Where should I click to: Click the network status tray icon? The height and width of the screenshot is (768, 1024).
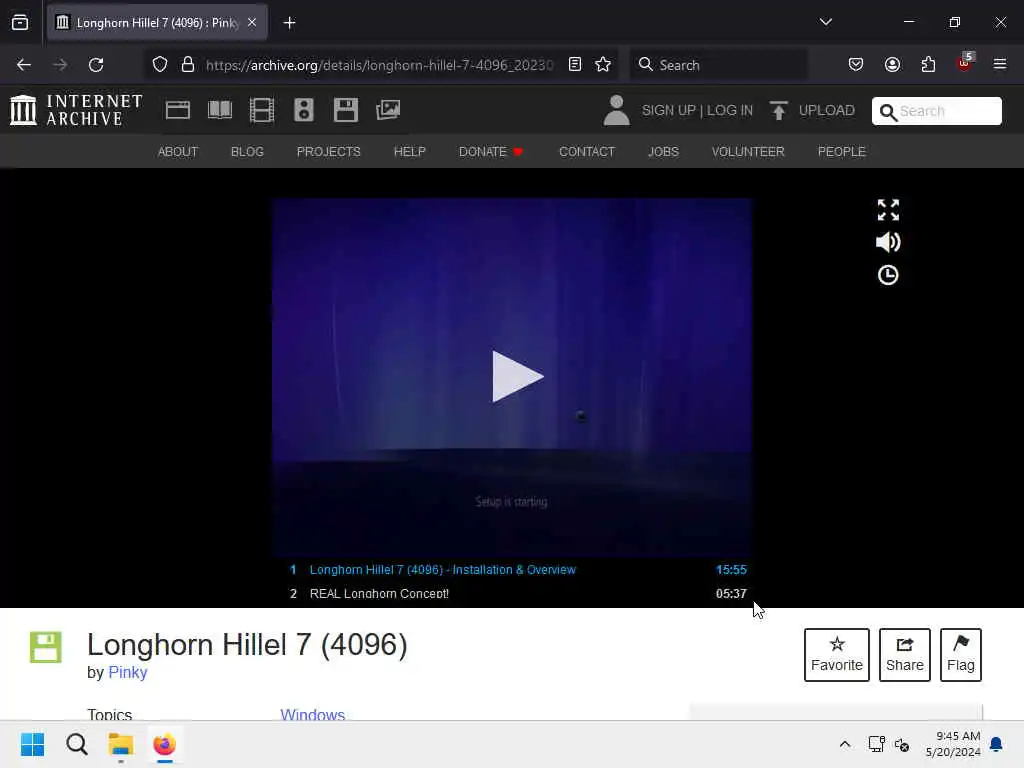coord(876,744)
